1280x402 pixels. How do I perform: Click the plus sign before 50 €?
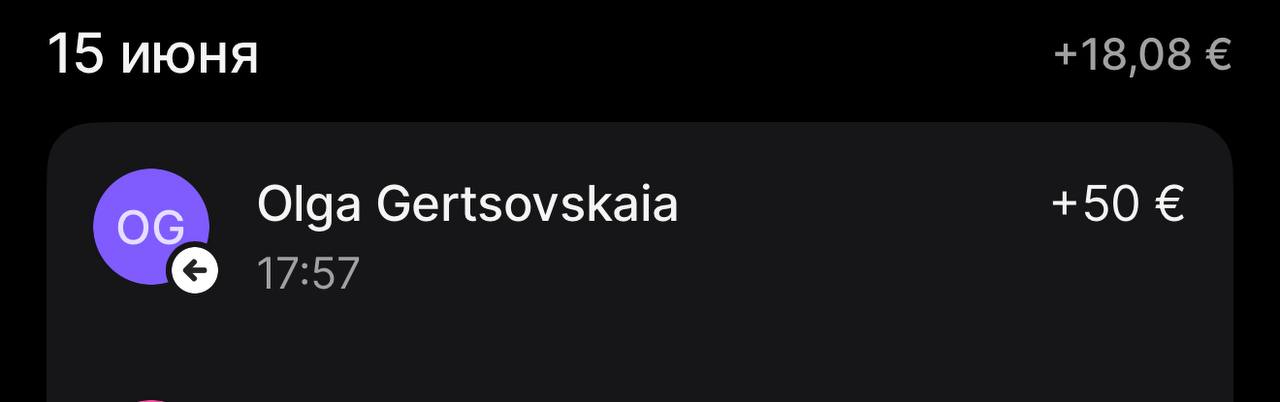1064,206
